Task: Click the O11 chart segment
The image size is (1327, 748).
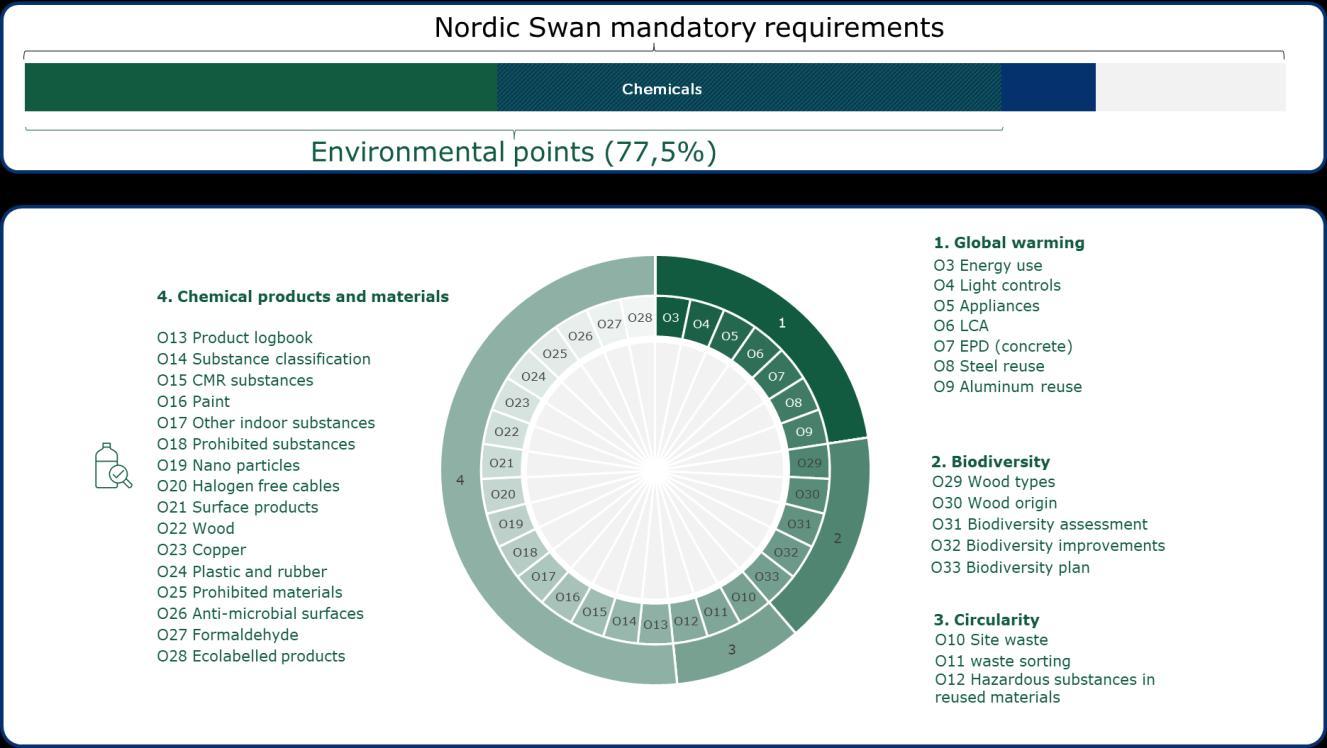Action: coord(716,612)
